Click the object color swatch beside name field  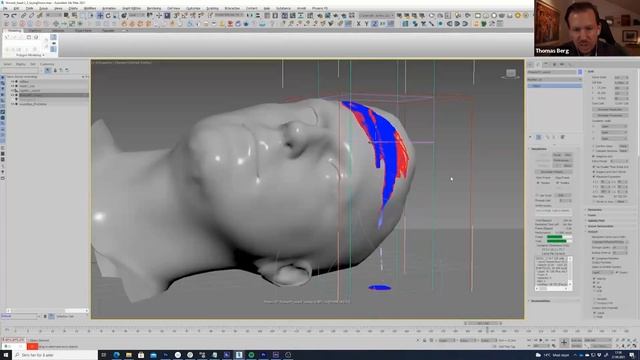coord(580,72)
